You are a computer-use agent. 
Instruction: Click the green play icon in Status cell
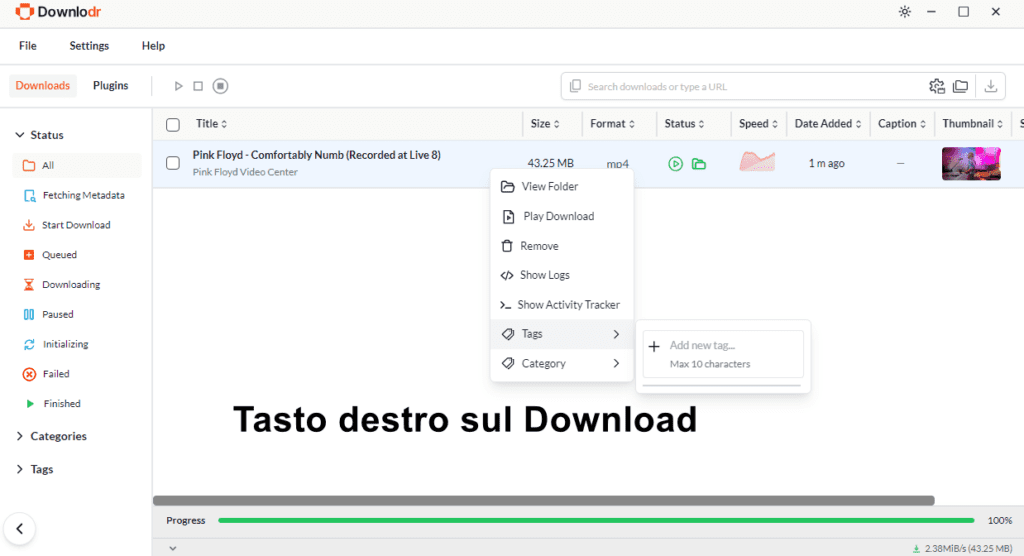tap(675, 164)
